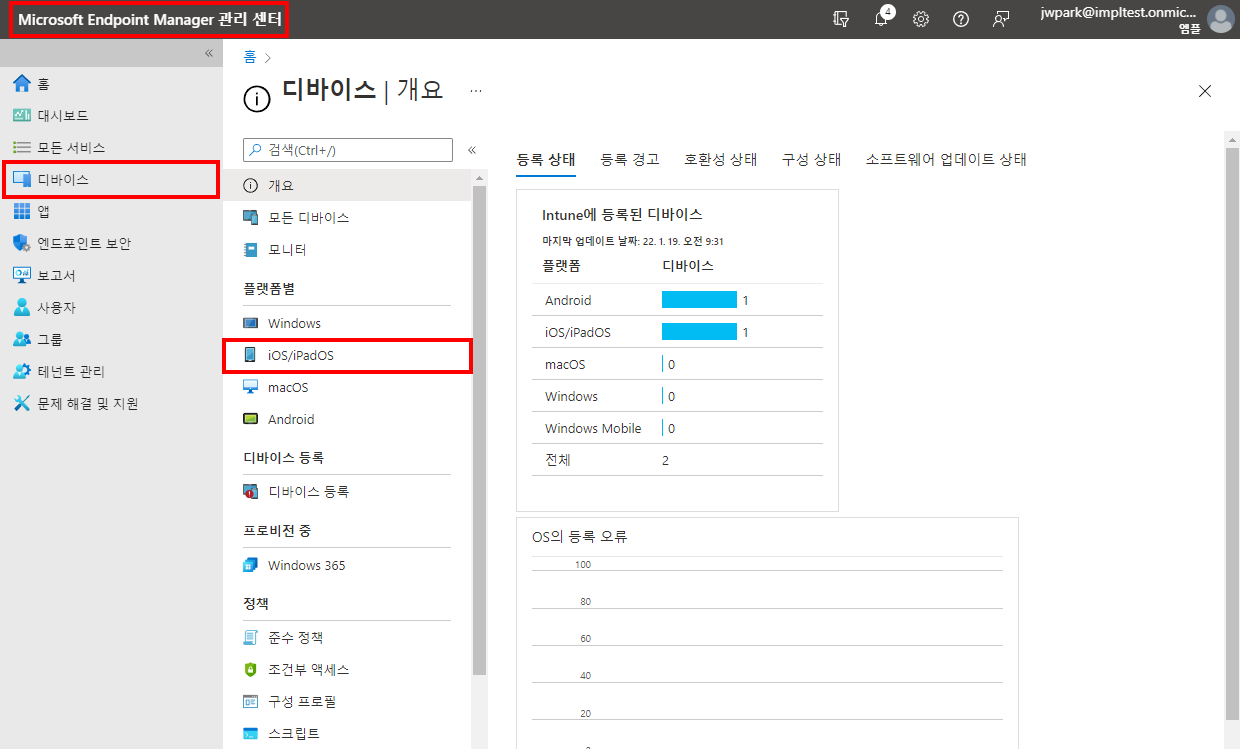Open 구성 프로필 menu item
Screen dimensions: 1240x749
(347, 701)
